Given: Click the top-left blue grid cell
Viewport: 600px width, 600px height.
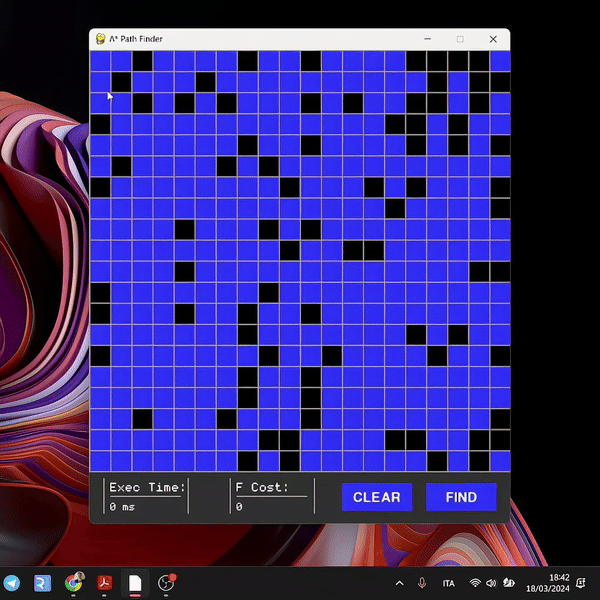Looking at the screenshot, I should pos(100,60).
